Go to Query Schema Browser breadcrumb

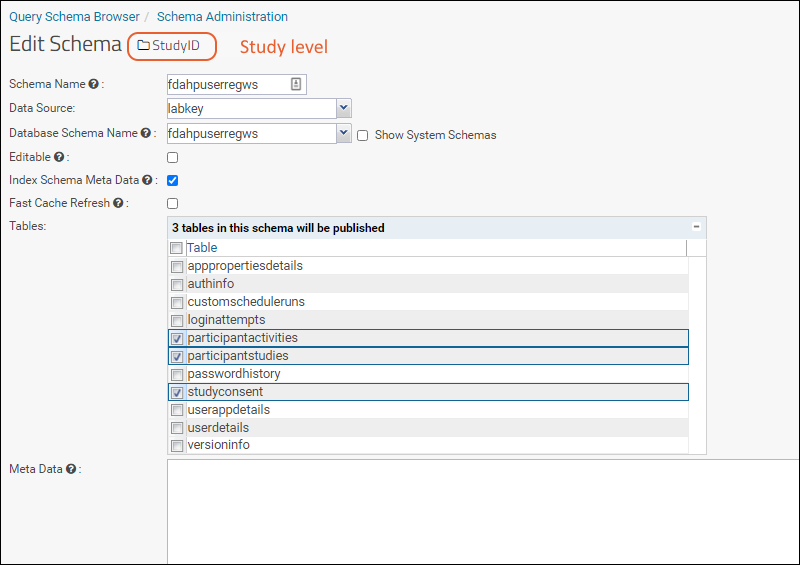tap(74, 17)
